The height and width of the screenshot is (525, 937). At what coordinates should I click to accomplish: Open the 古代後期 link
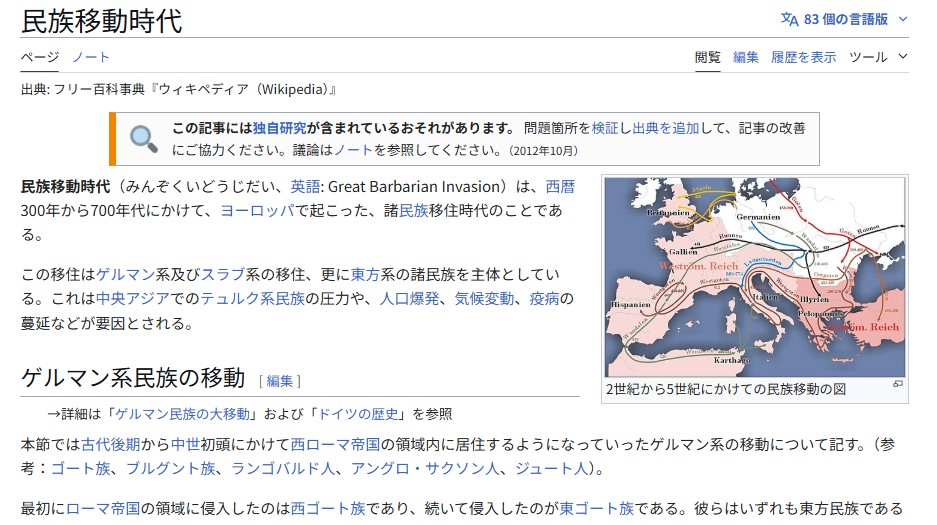click(111, 444)
